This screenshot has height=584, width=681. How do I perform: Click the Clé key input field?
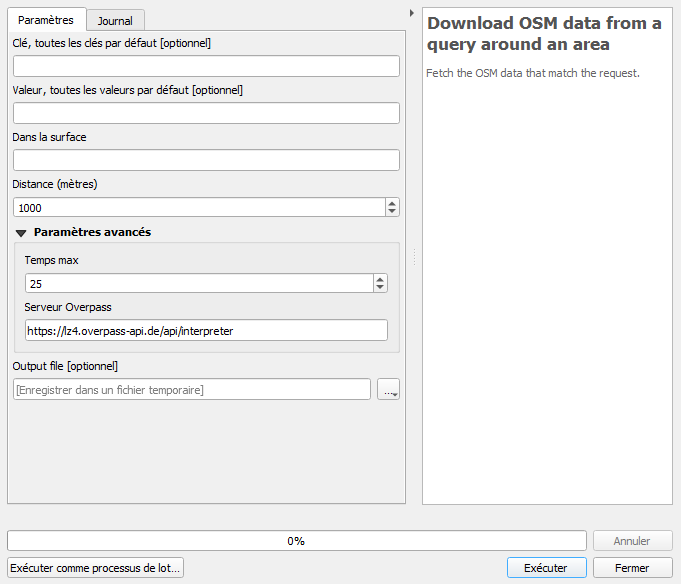[206, 66]
